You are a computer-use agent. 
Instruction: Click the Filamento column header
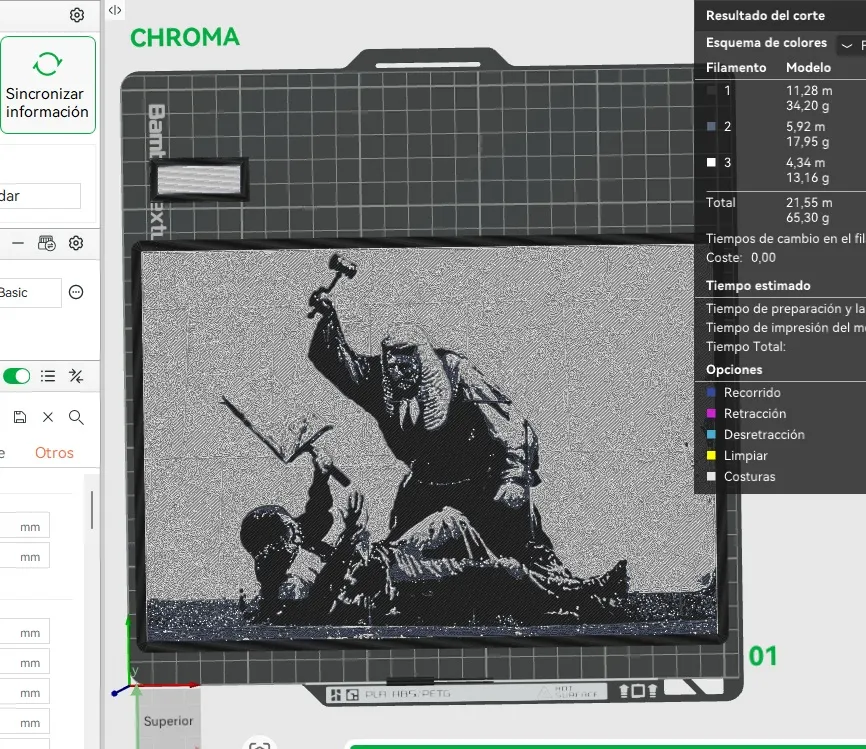tap(736, 67)
